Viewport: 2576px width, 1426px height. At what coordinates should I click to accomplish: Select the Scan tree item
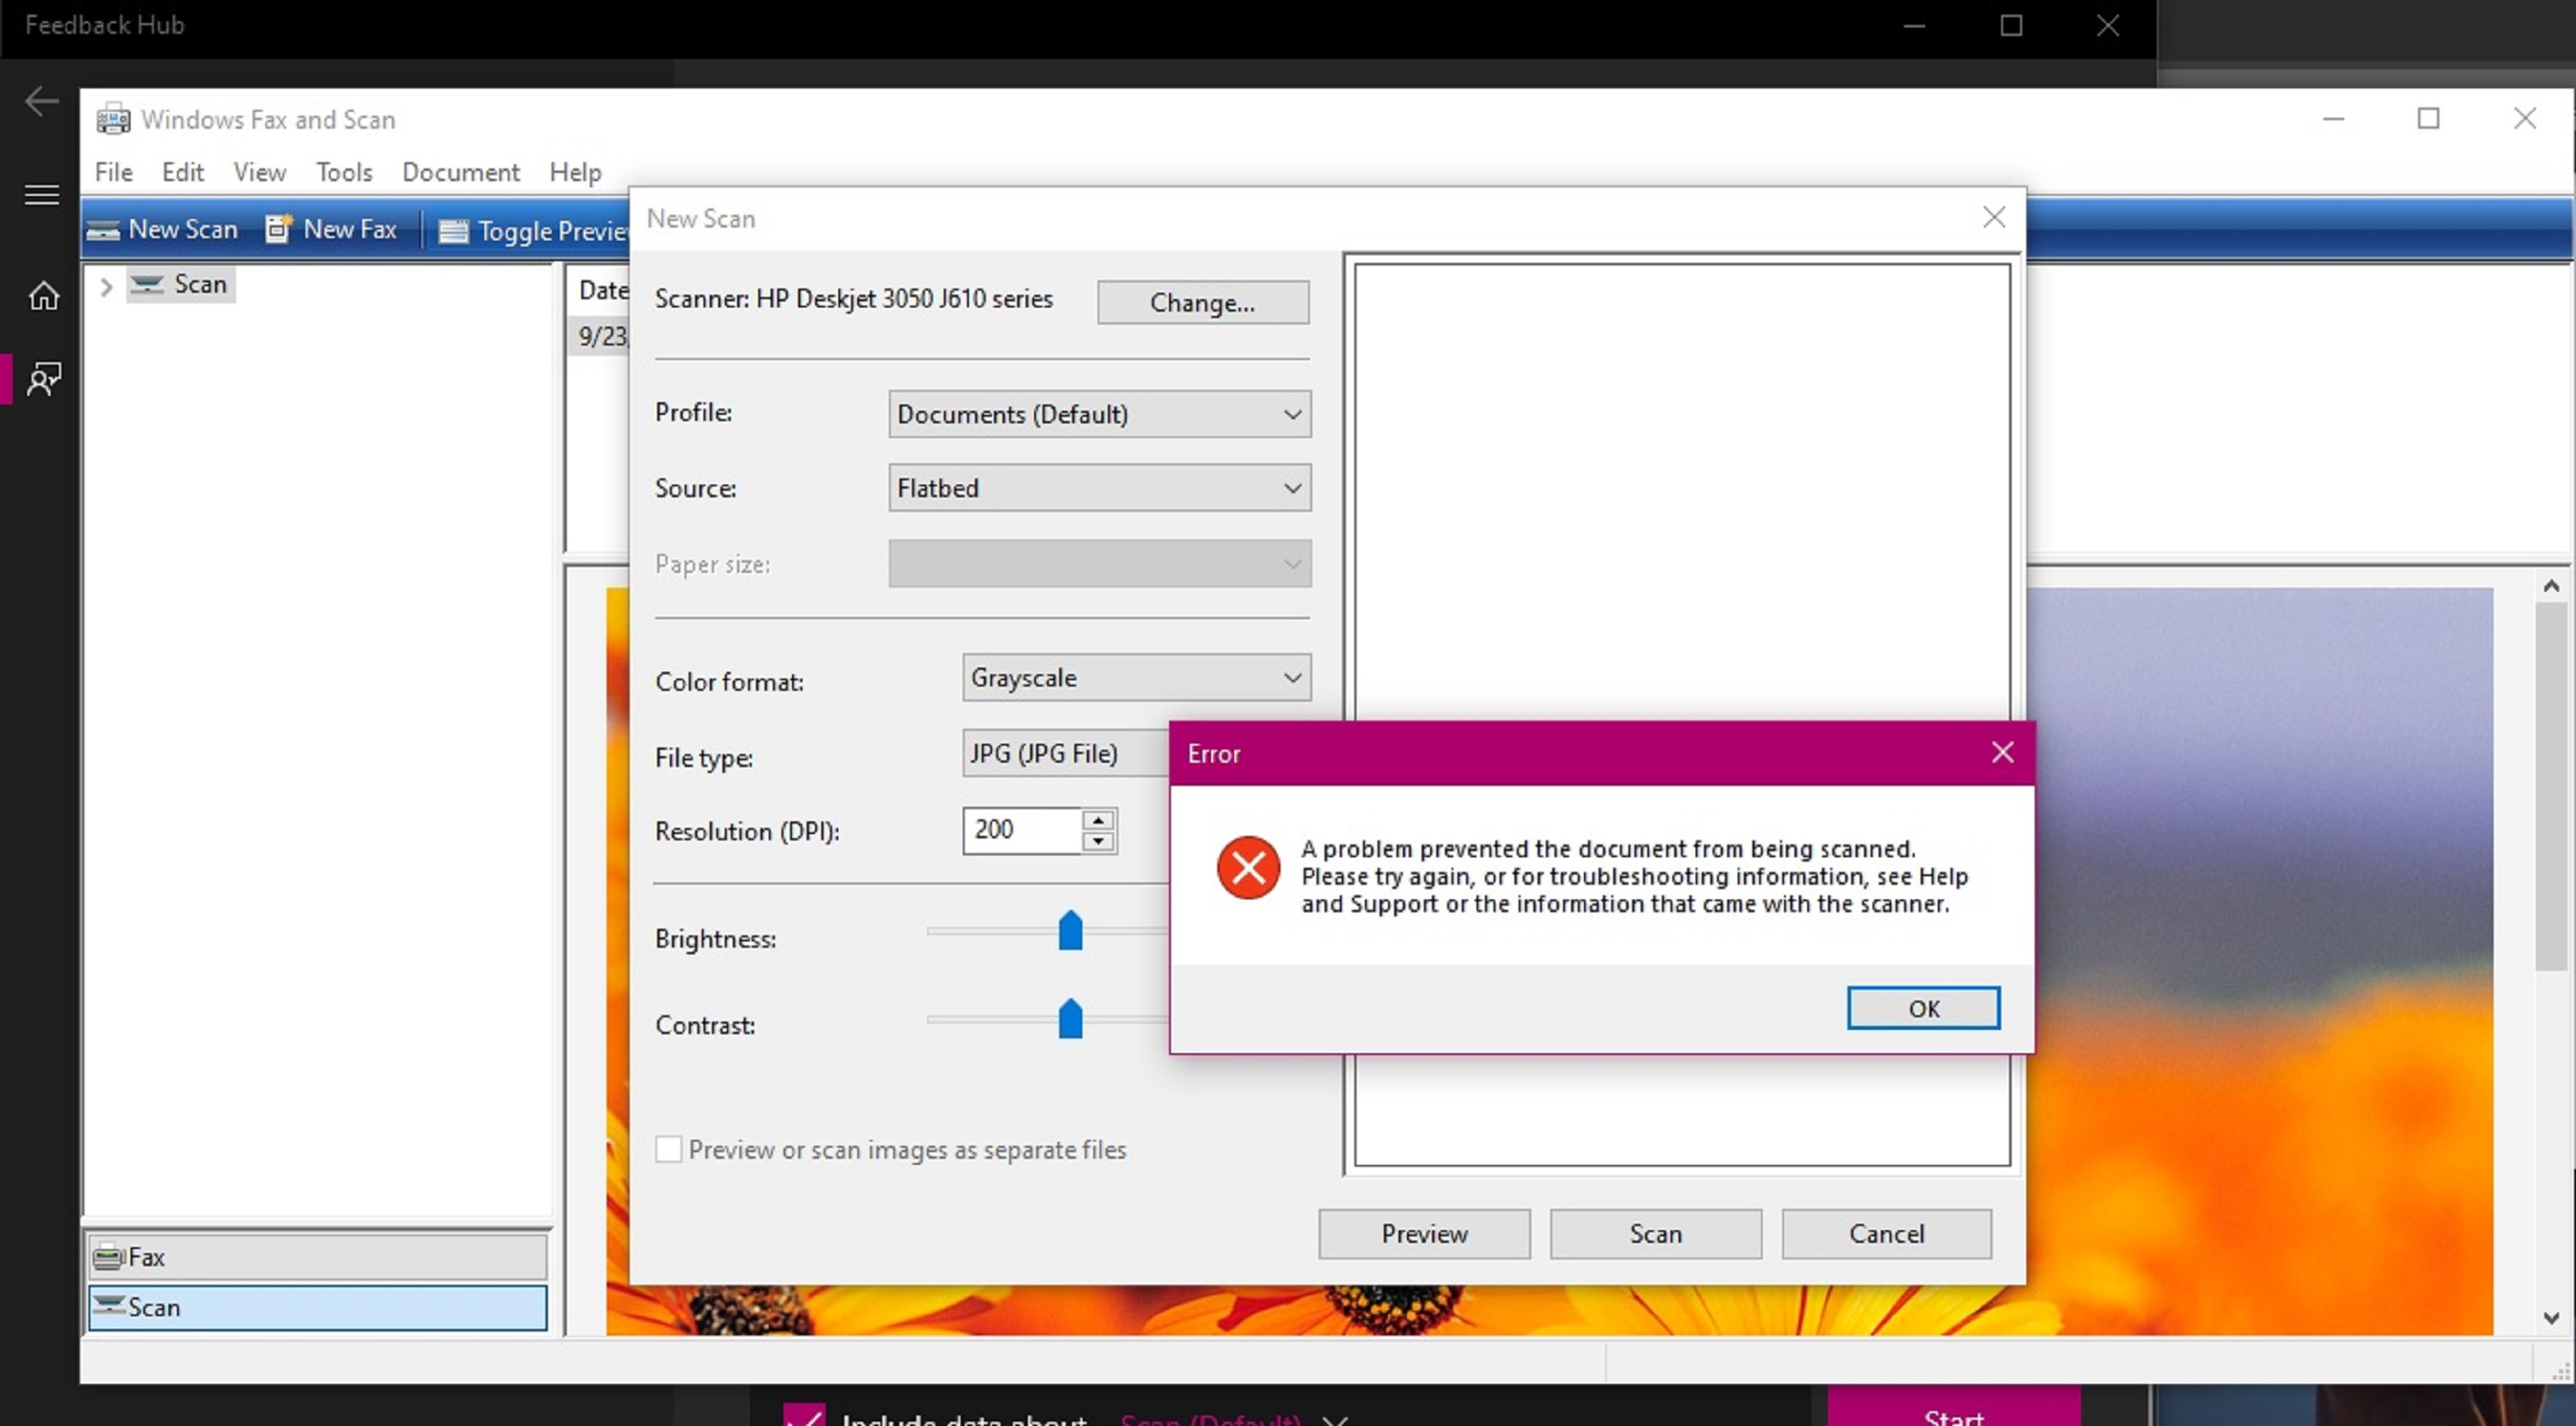pyautogui.click(x=181, y=285)
